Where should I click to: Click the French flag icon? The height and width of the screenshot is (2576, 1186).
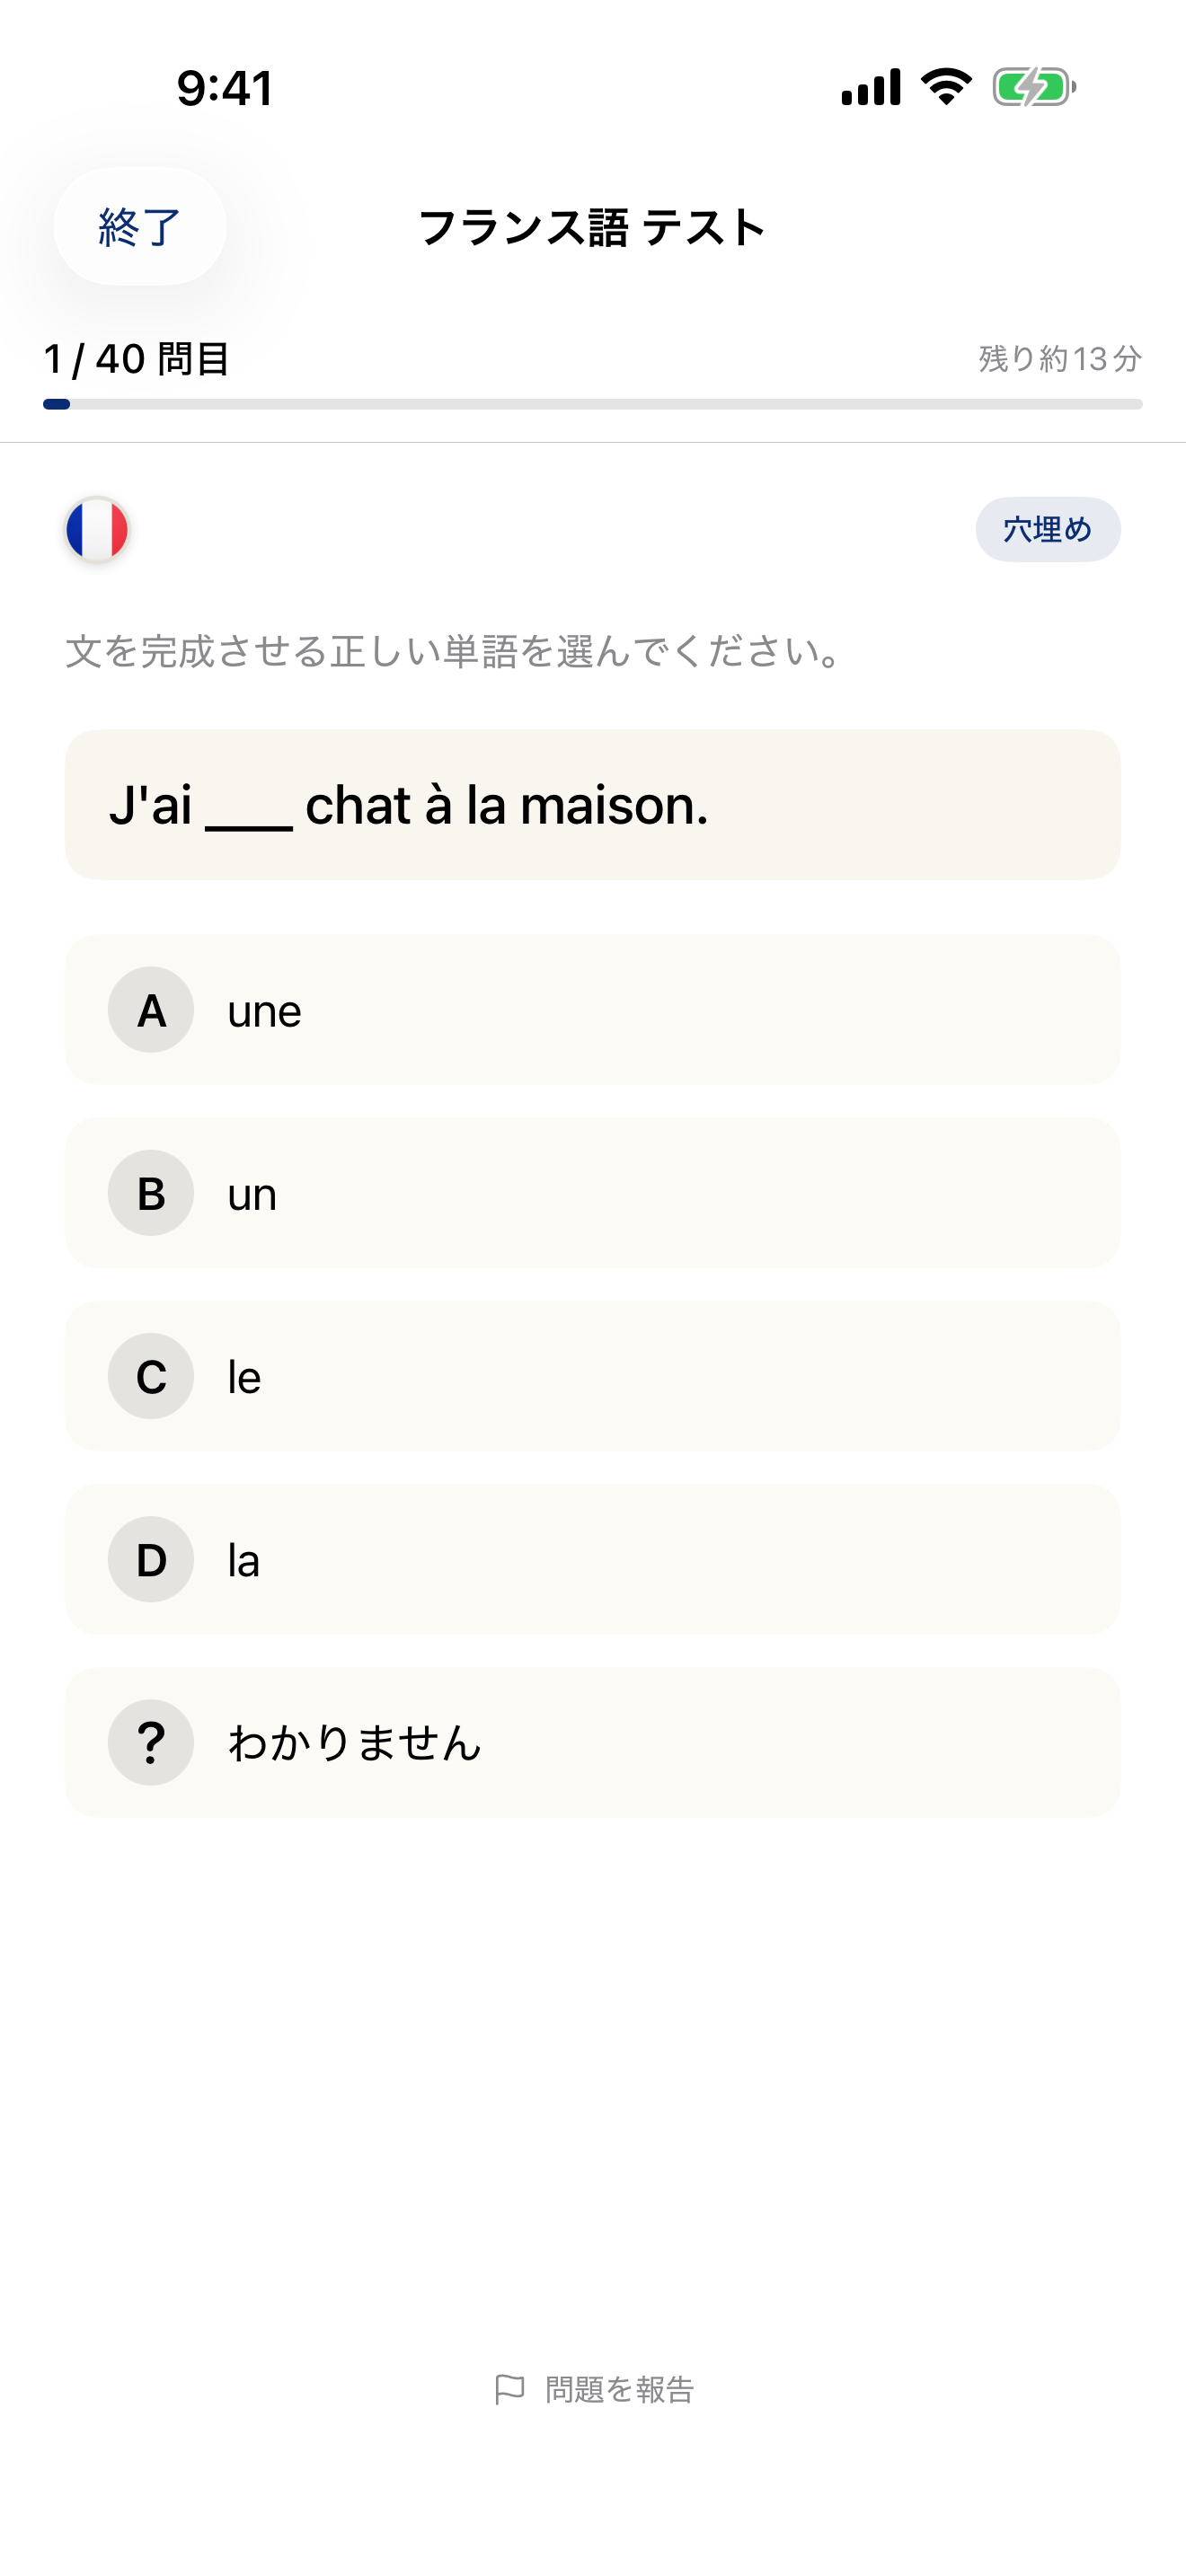point(96,531)
